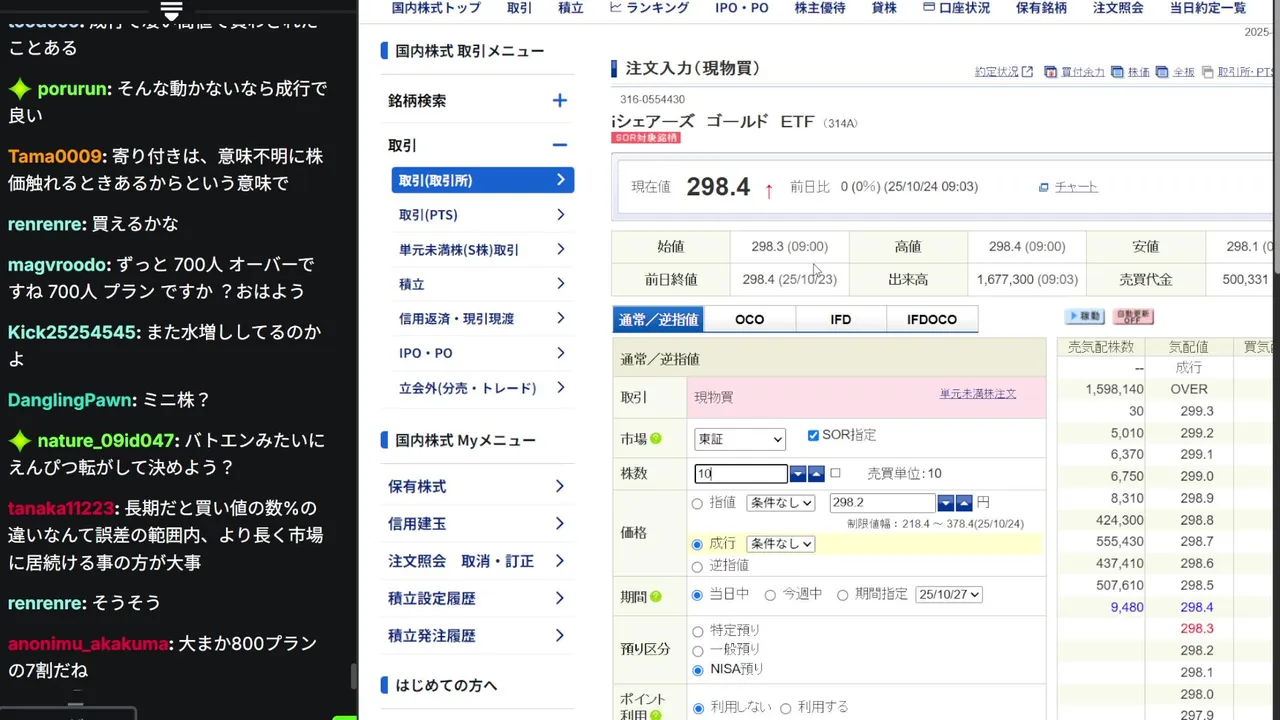Select the 期間指定 period radio button
1280x720 pixels.
click(843, 595)
